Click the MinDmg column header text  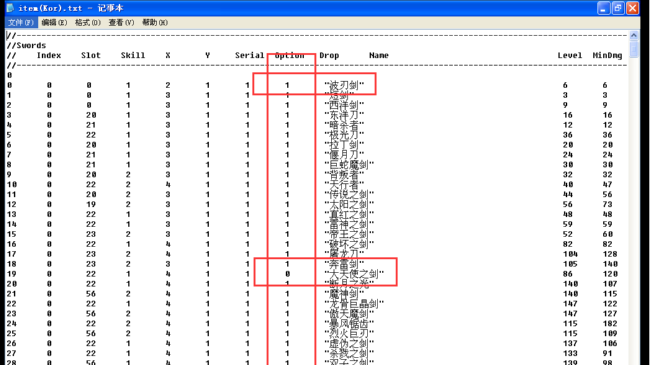[x=607, y=55]
